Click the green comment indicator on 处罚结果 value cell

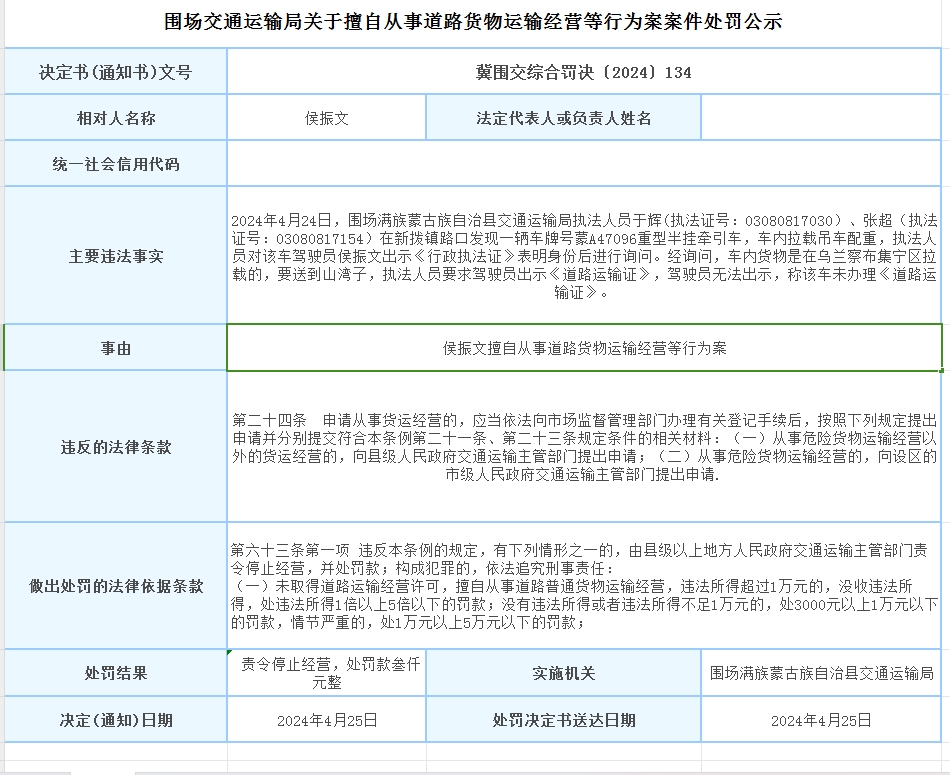230,652
